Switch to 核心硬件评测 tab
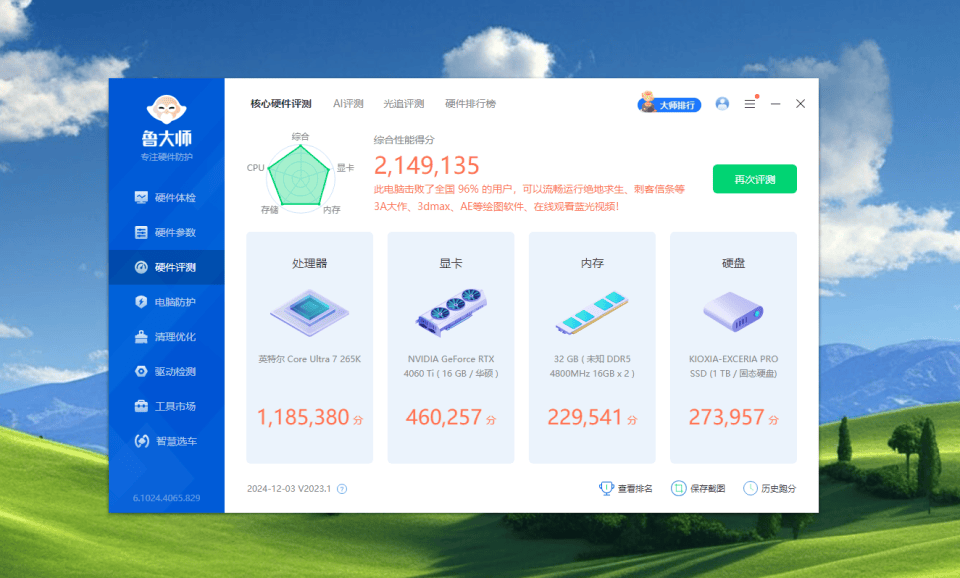 point(281,103)
